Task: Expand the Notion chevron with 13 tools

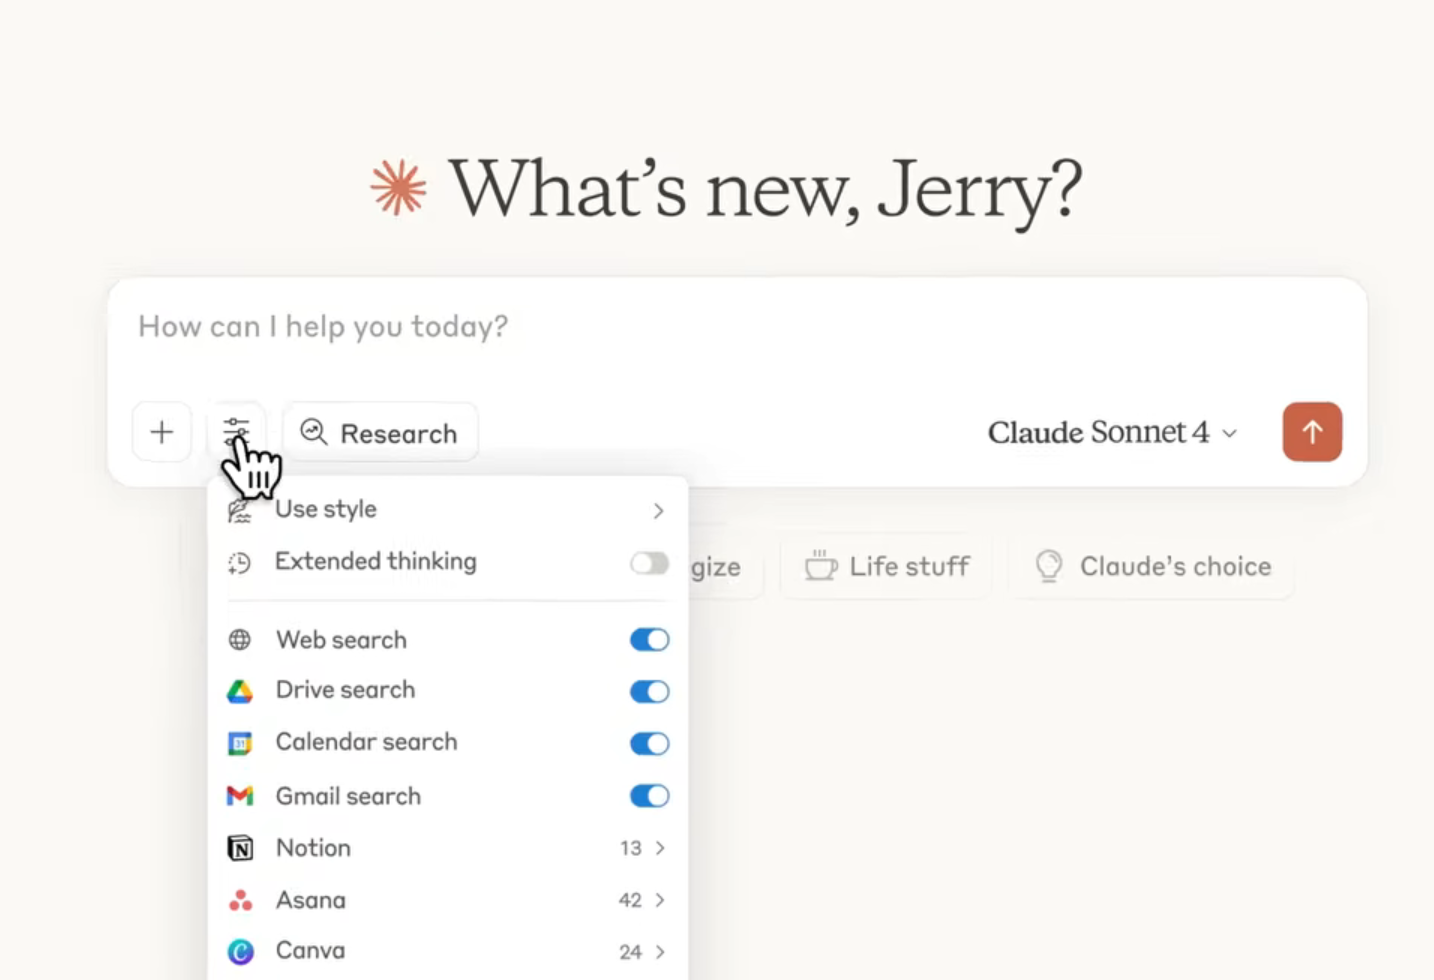Action: (x=660, y=848)
